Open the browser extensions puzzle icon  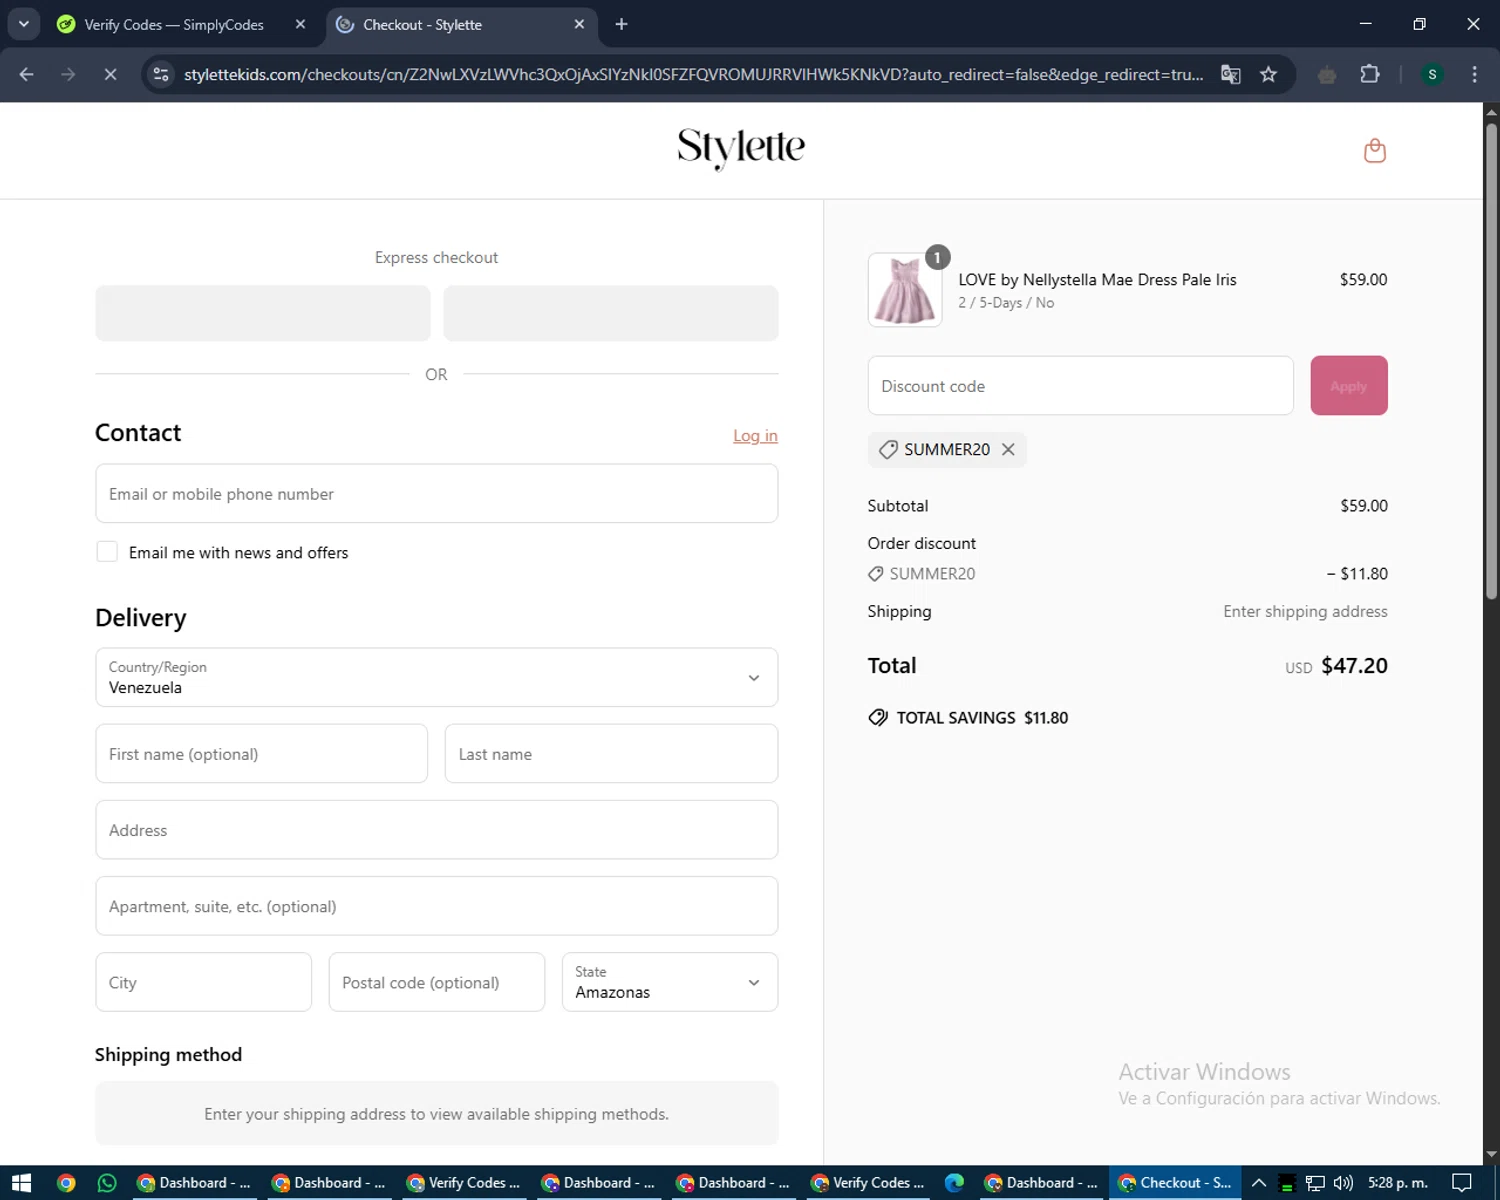1370,74
